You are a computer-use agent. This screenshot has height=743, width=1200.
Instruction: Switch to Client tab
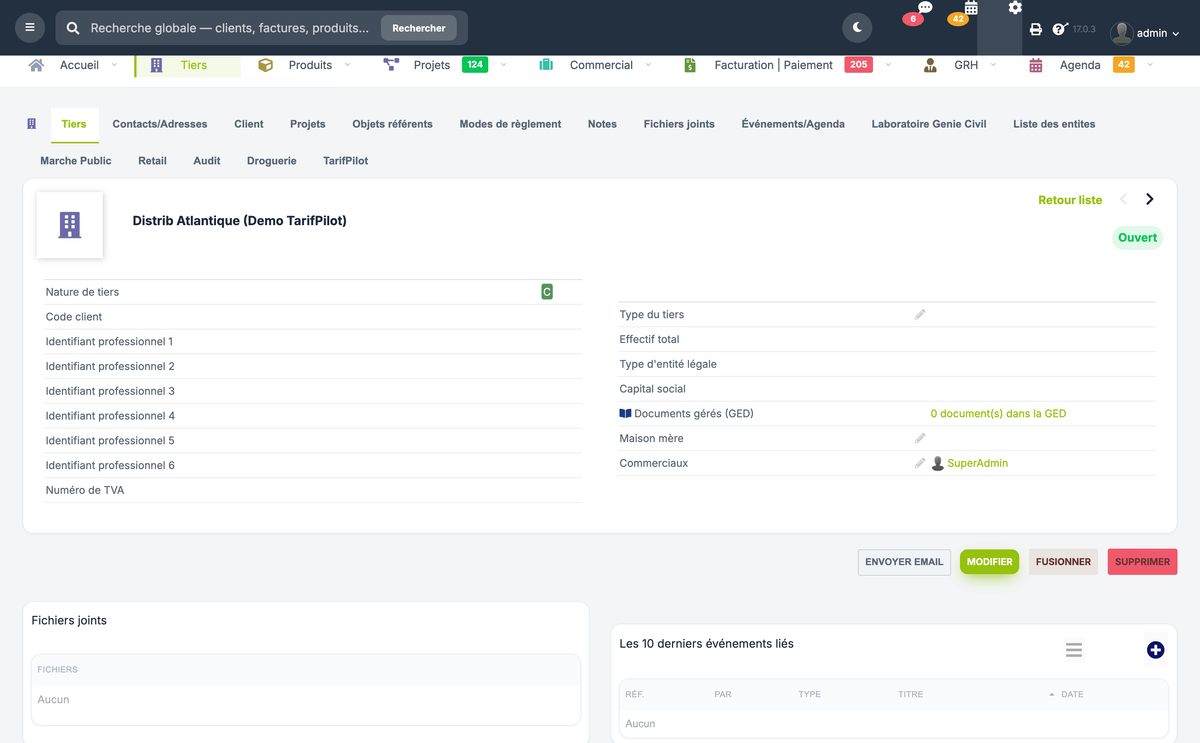click(249, 124)
